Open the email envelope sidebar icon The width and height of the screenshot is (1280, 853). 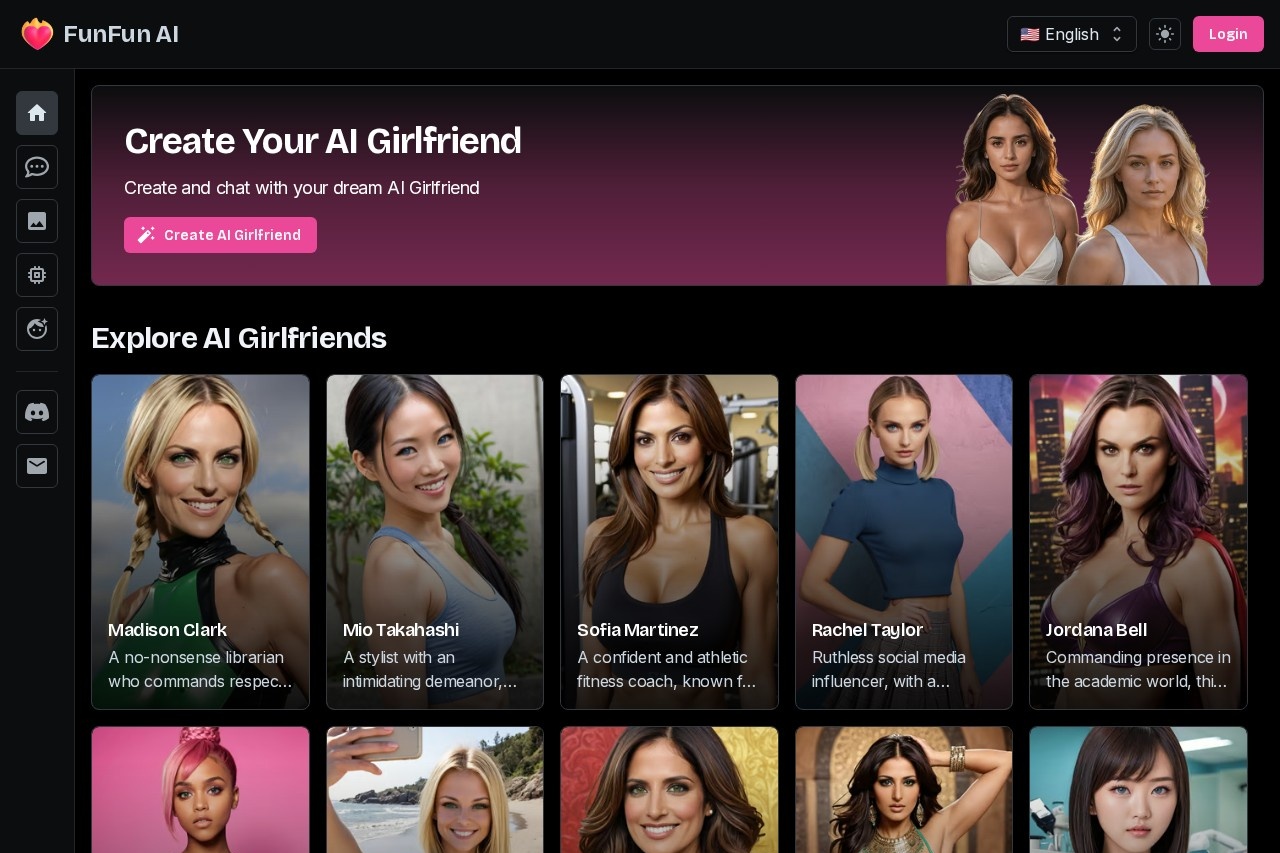tap(37, 466)
